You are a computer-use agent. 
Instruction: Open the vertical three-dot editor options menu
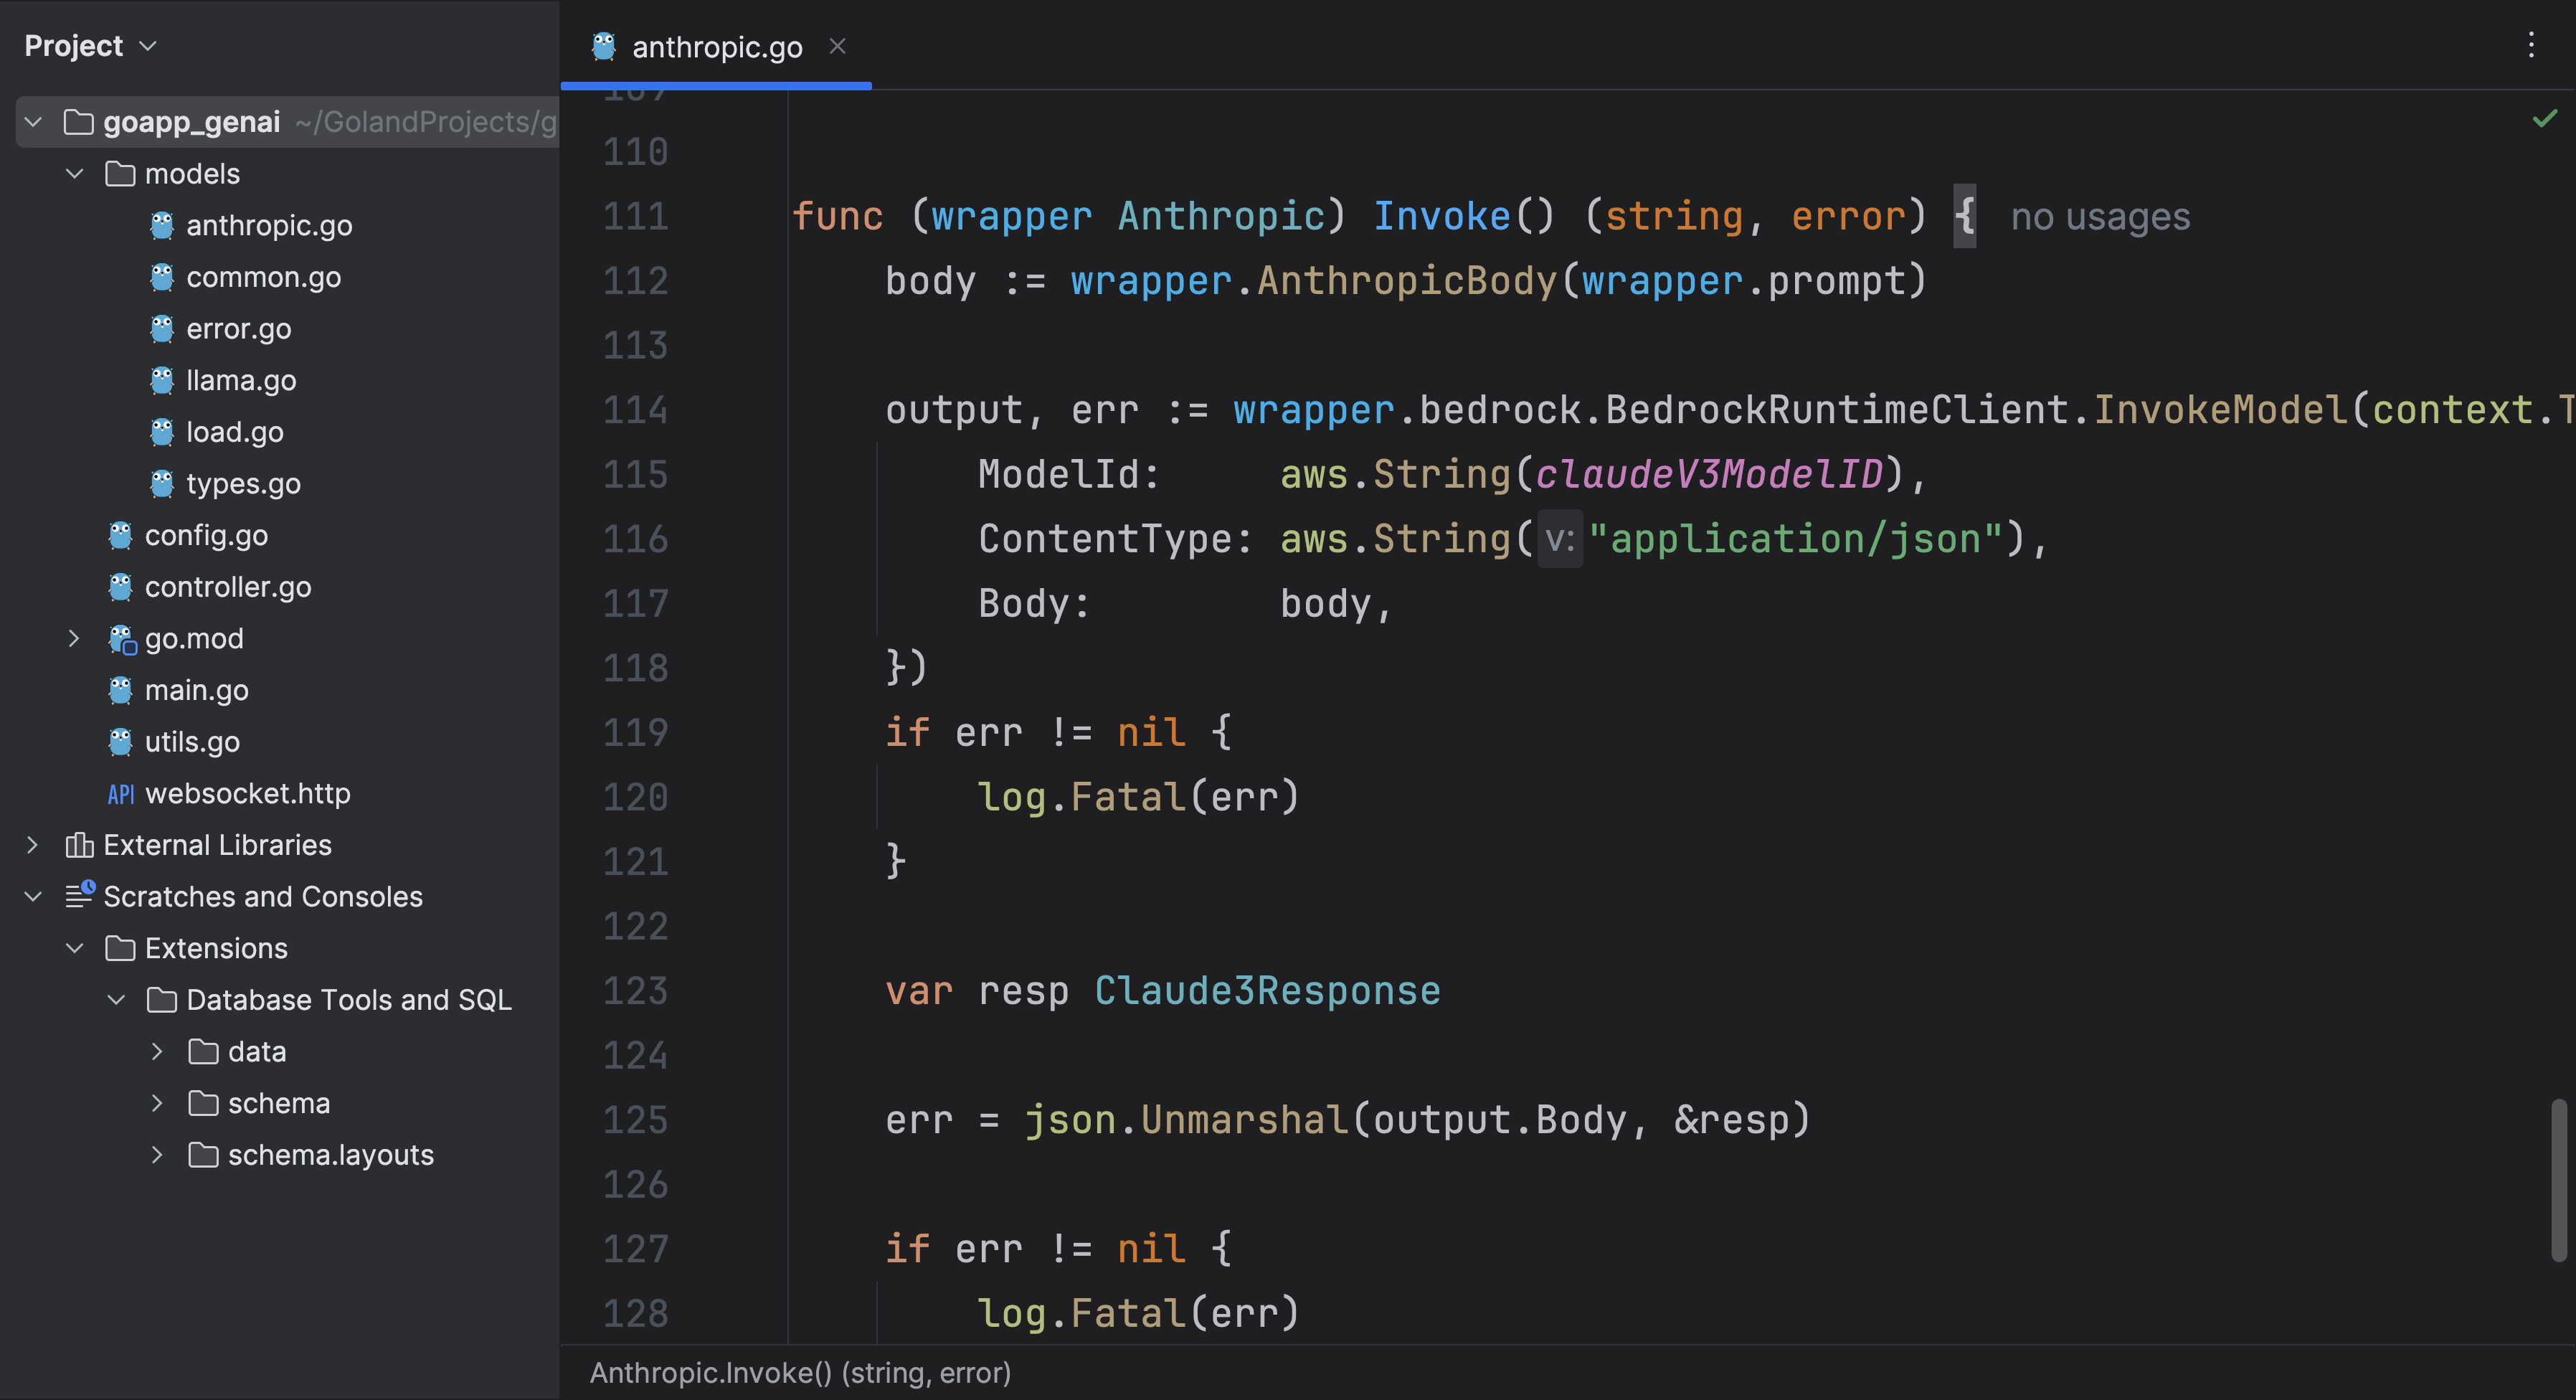[2531, 45]
